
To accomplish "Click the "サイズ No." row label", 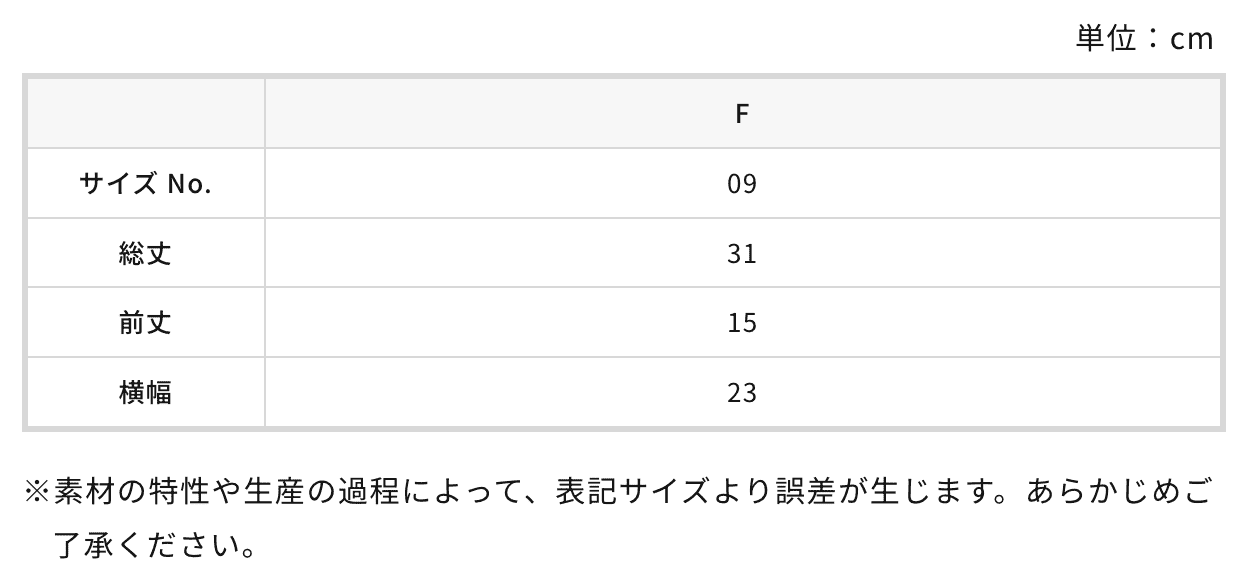I will tap(146, 184).
